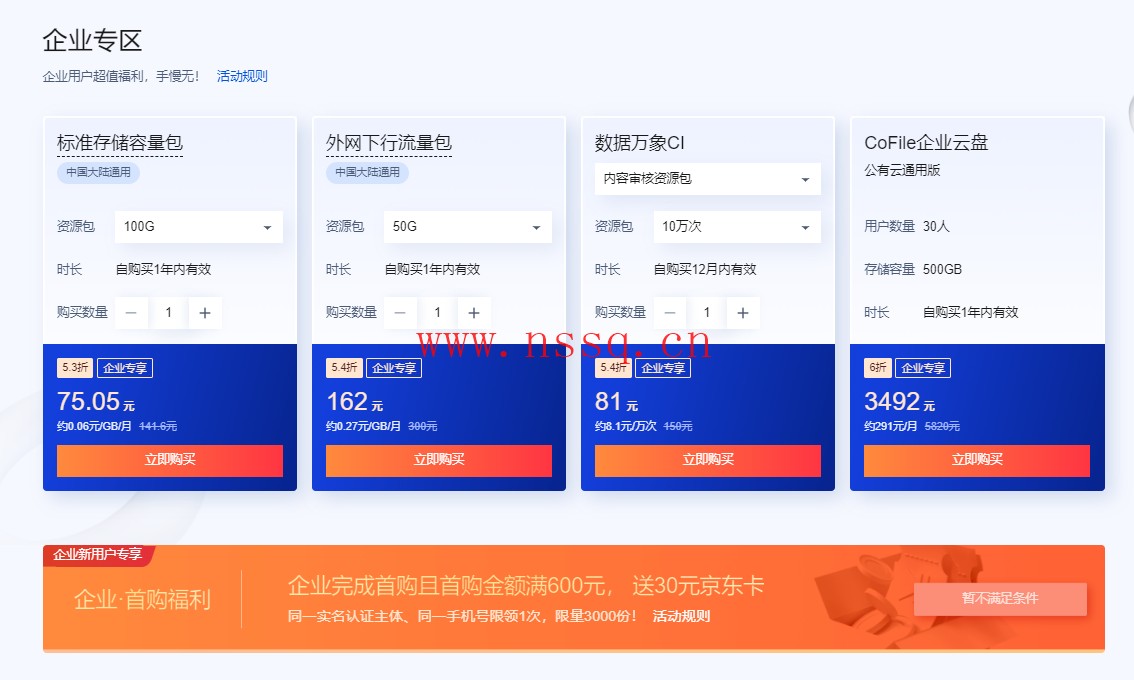Open the 10万次 resource pack dropdown
Viewport: 1134px width, 680px height.
(737, 227)
